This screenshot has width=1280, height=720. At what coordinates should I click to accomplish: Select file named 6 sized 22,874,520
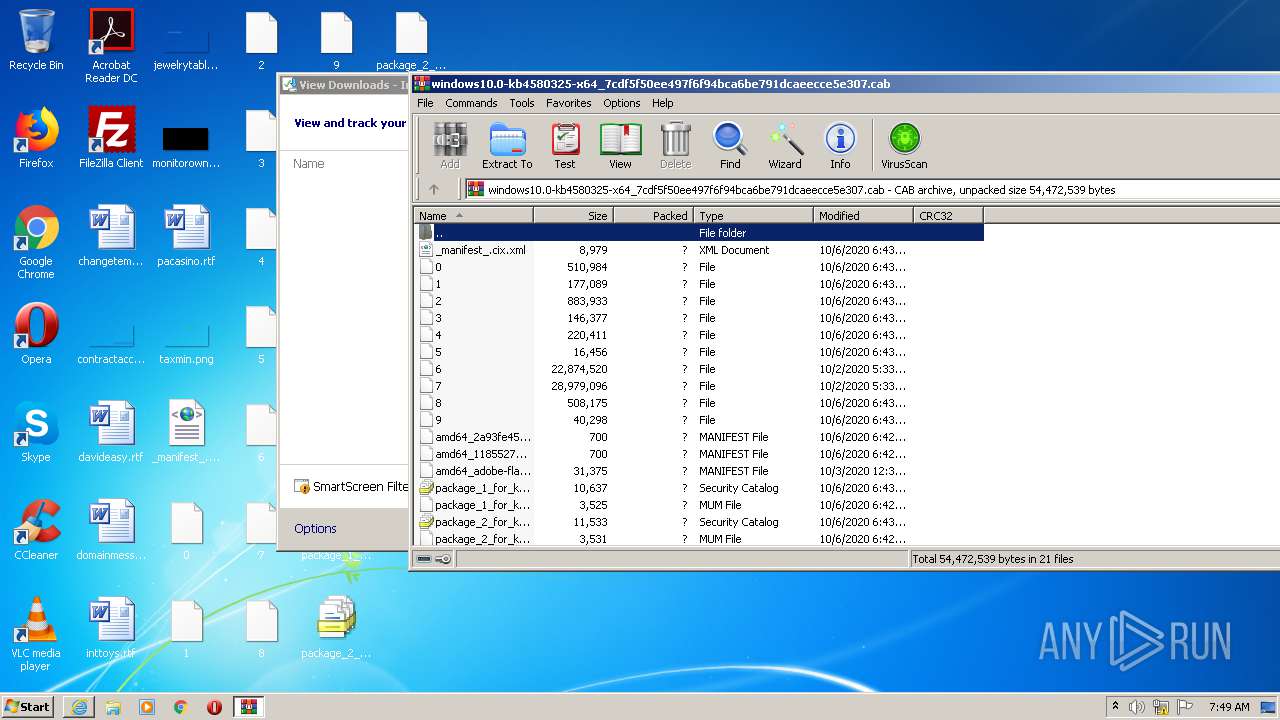pos(699,369)
